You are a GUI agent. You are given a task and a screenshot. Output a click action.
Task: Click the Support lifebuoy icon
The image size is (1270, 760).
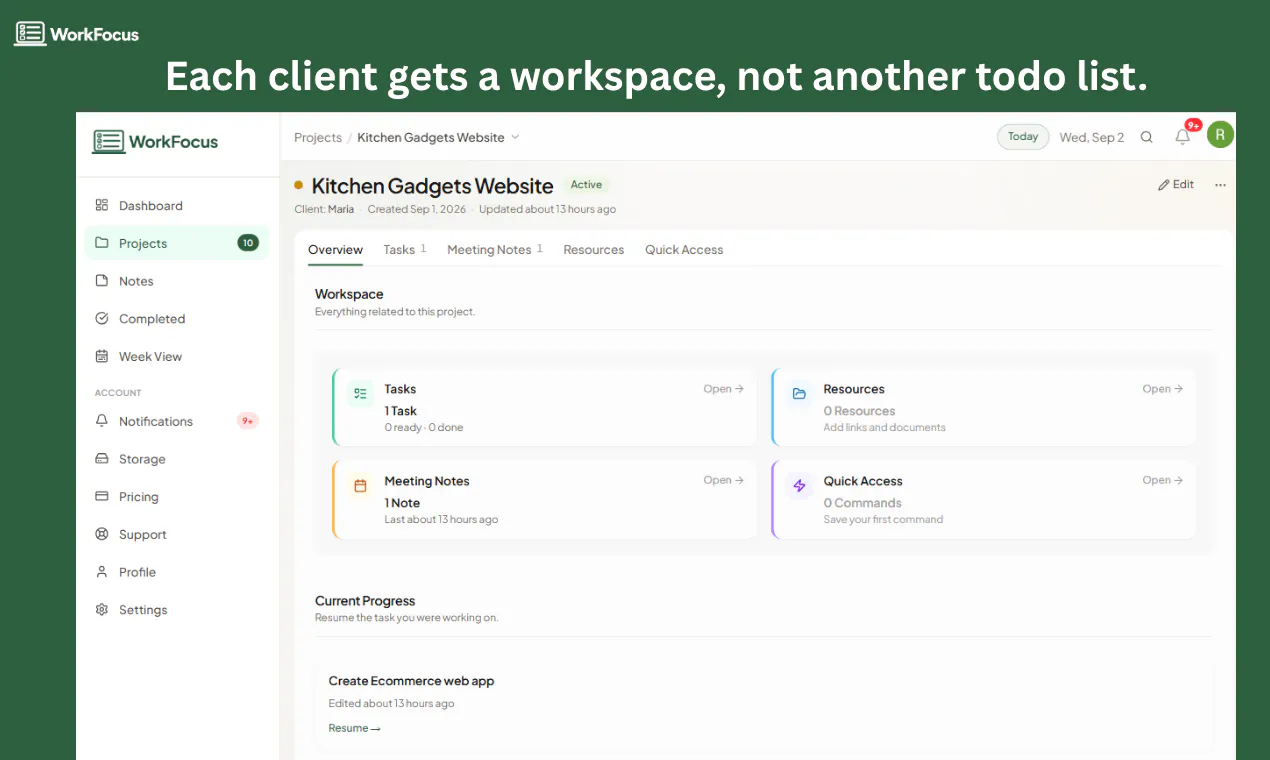(x=101, y=534)
